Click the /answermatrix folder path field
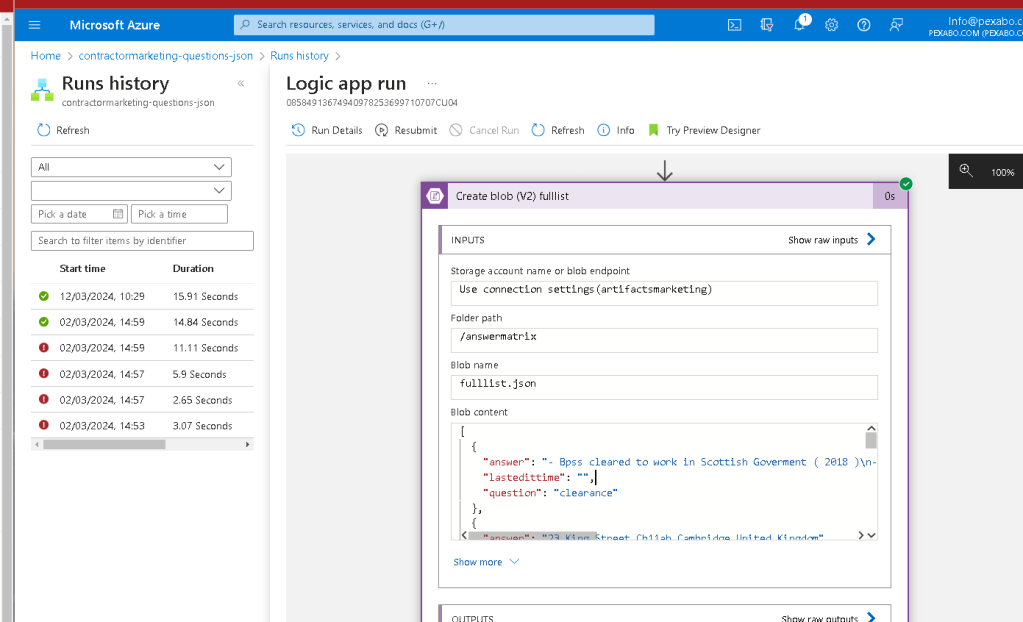Viewport: 1023px width, 622px height. pyautogui.click(x=664, y=340)
